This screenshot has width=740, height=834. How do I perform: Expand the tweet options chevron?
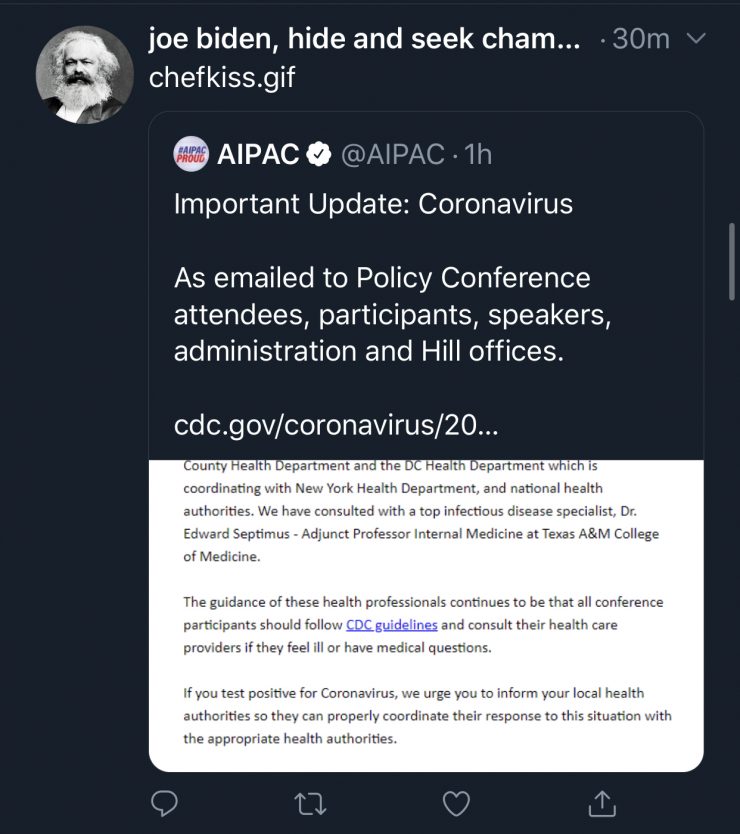[698, 39]
